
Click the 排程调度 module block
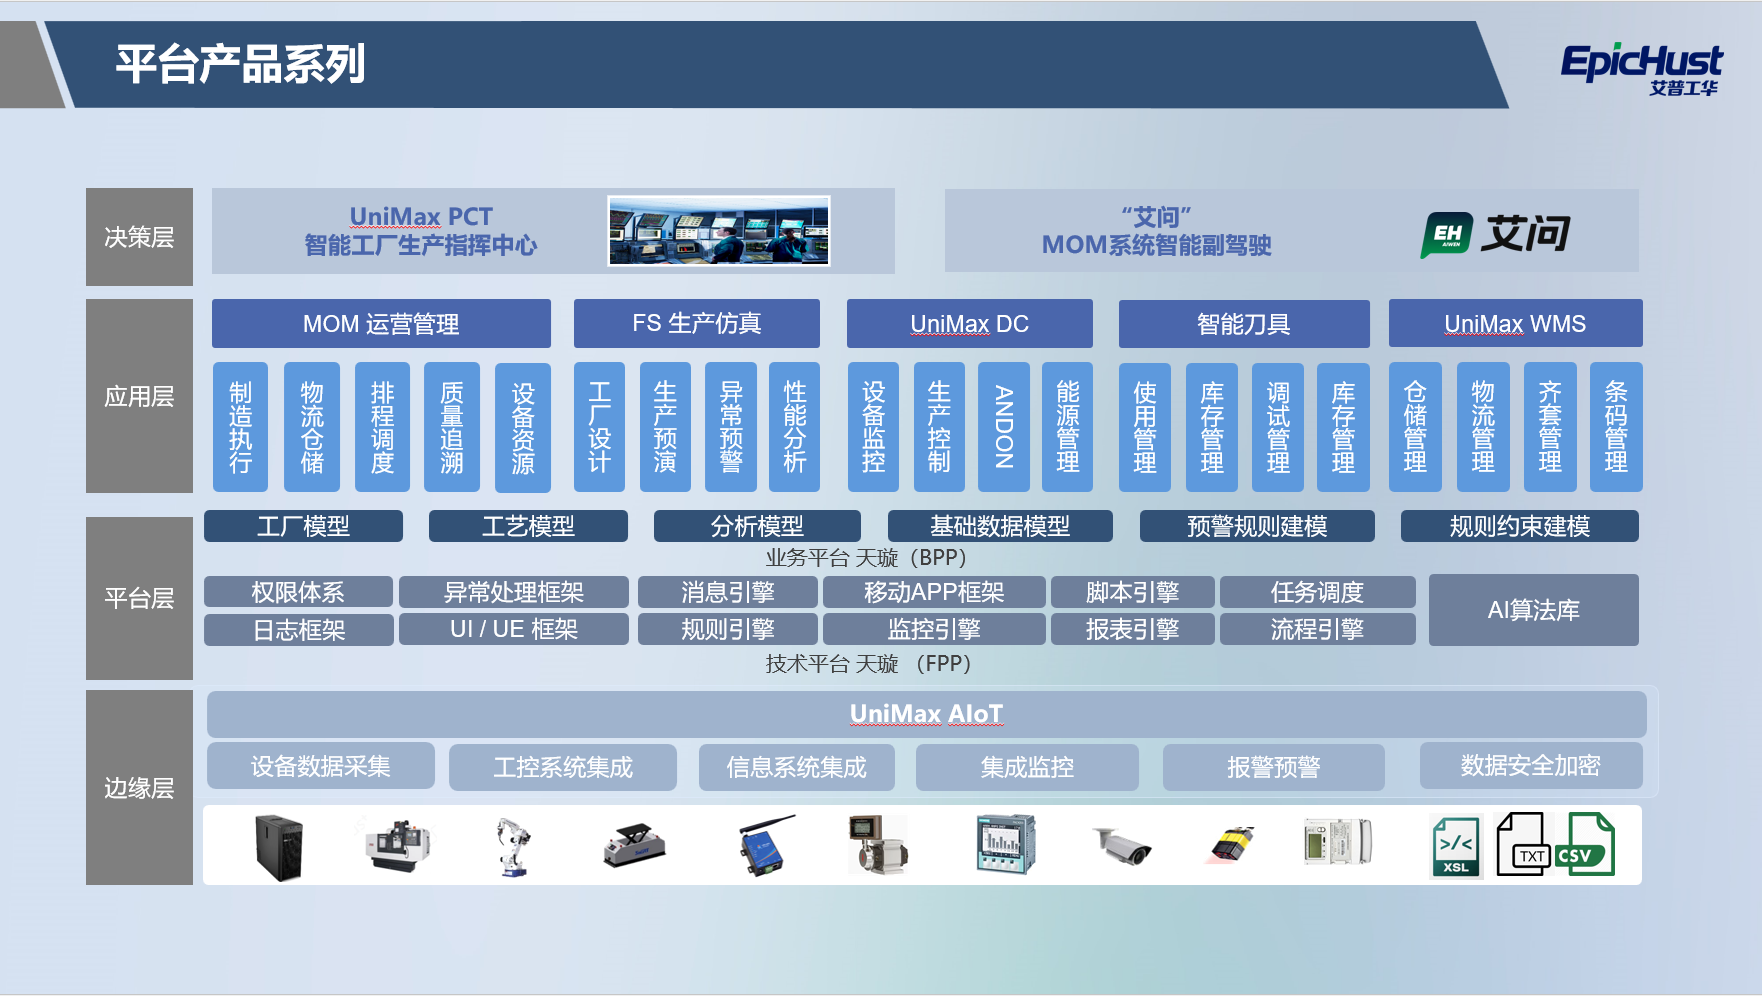(x=382, y=427)
